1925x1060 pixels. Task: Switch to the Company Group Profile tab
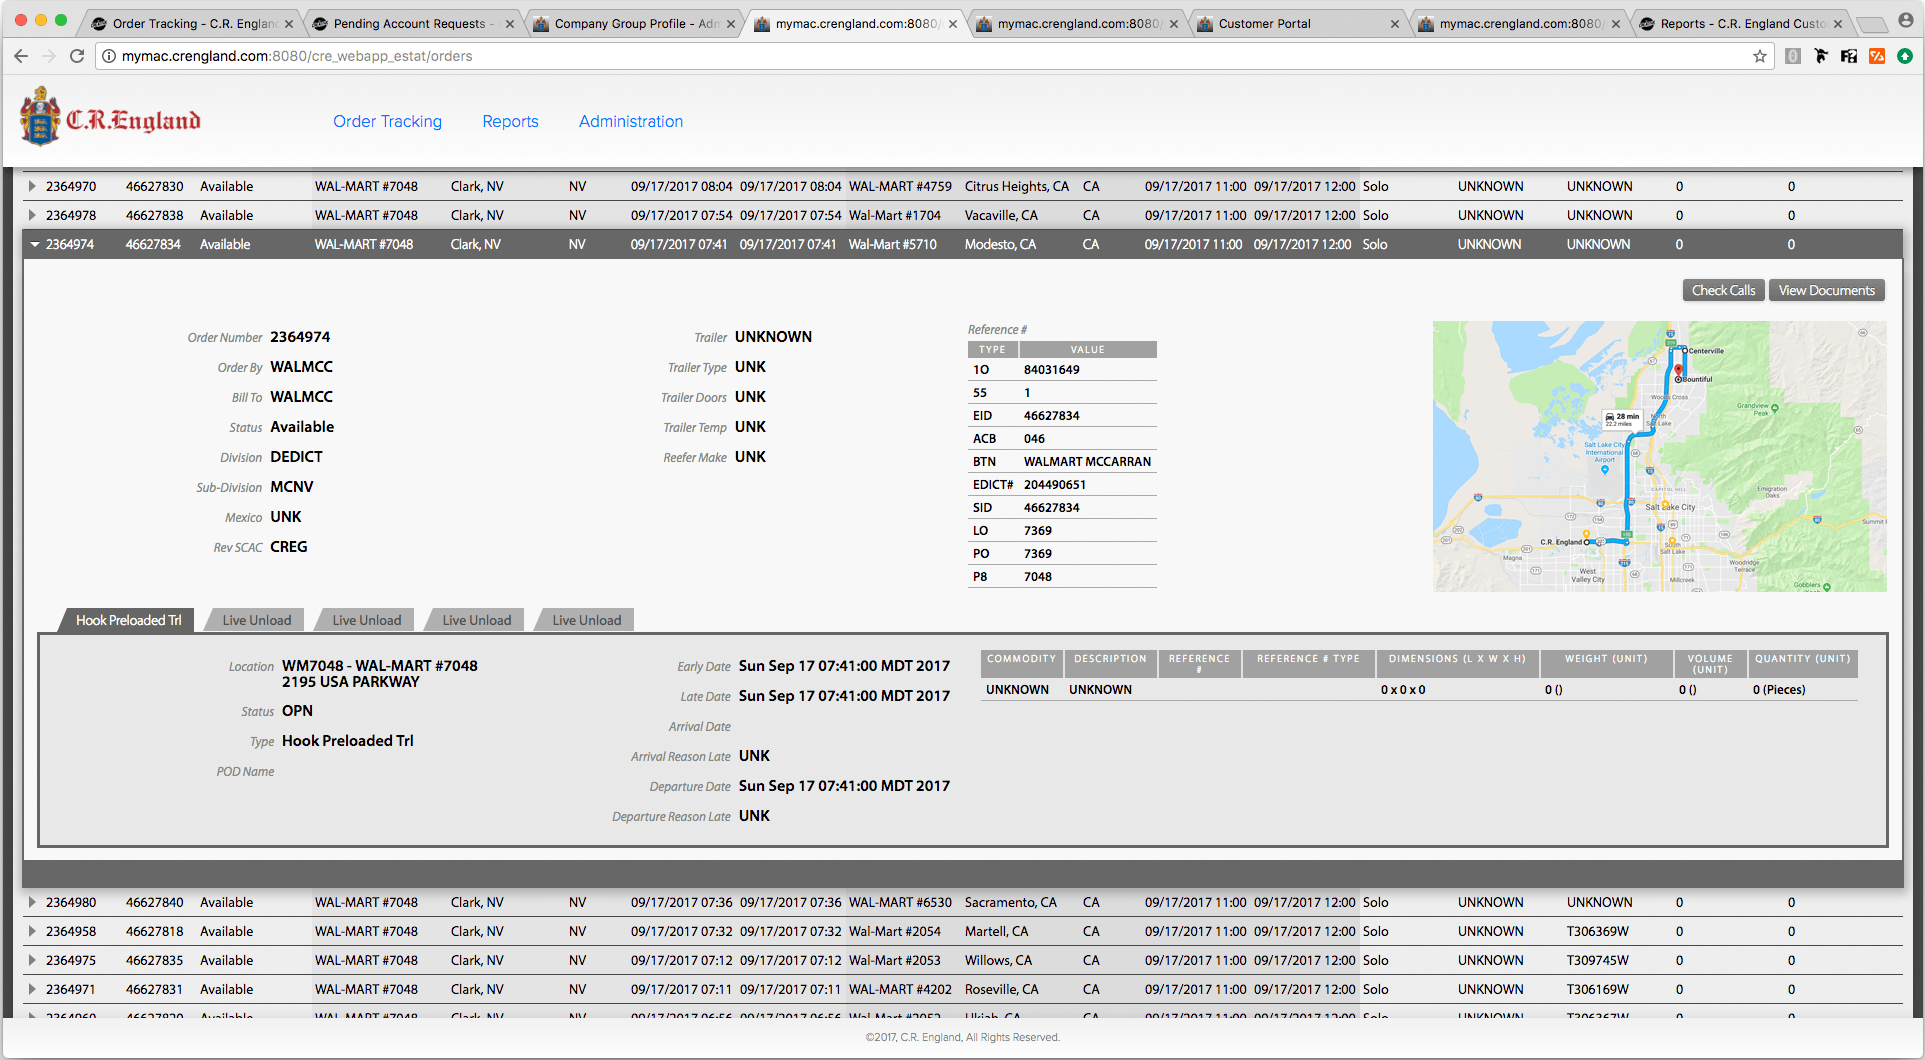[634, 24]
